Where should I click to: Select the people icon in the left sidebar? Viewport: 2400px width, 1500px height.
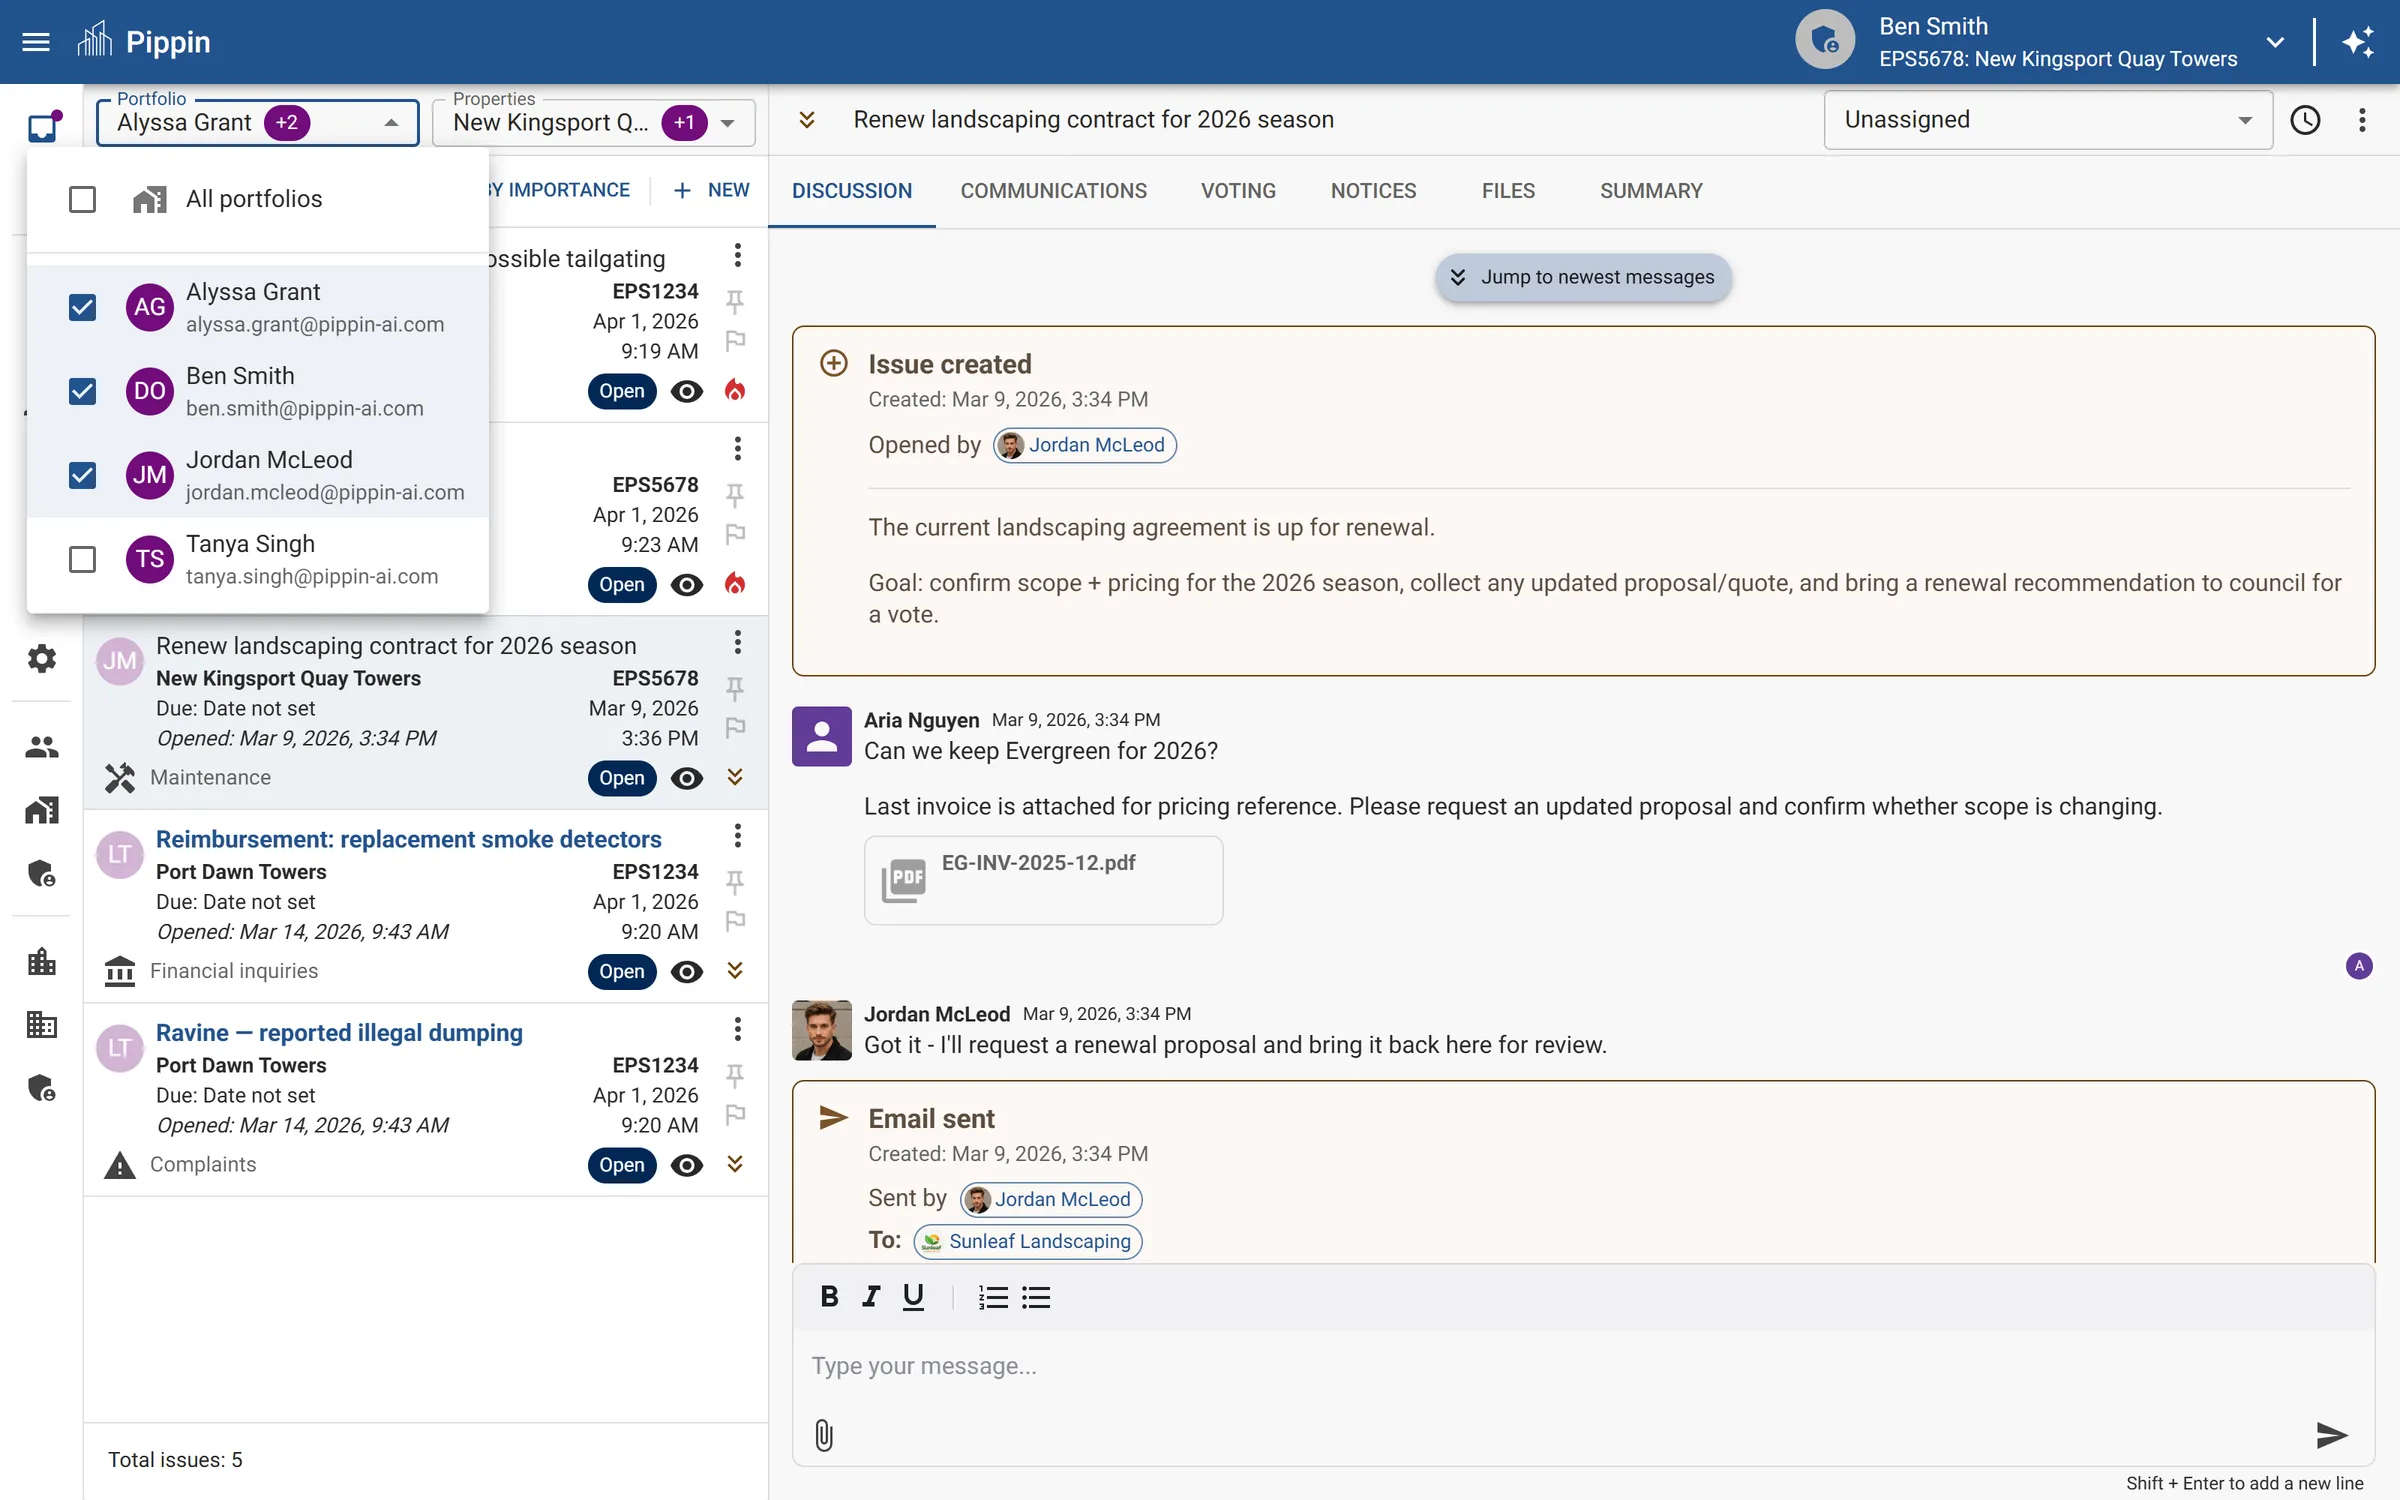point(41,746)
